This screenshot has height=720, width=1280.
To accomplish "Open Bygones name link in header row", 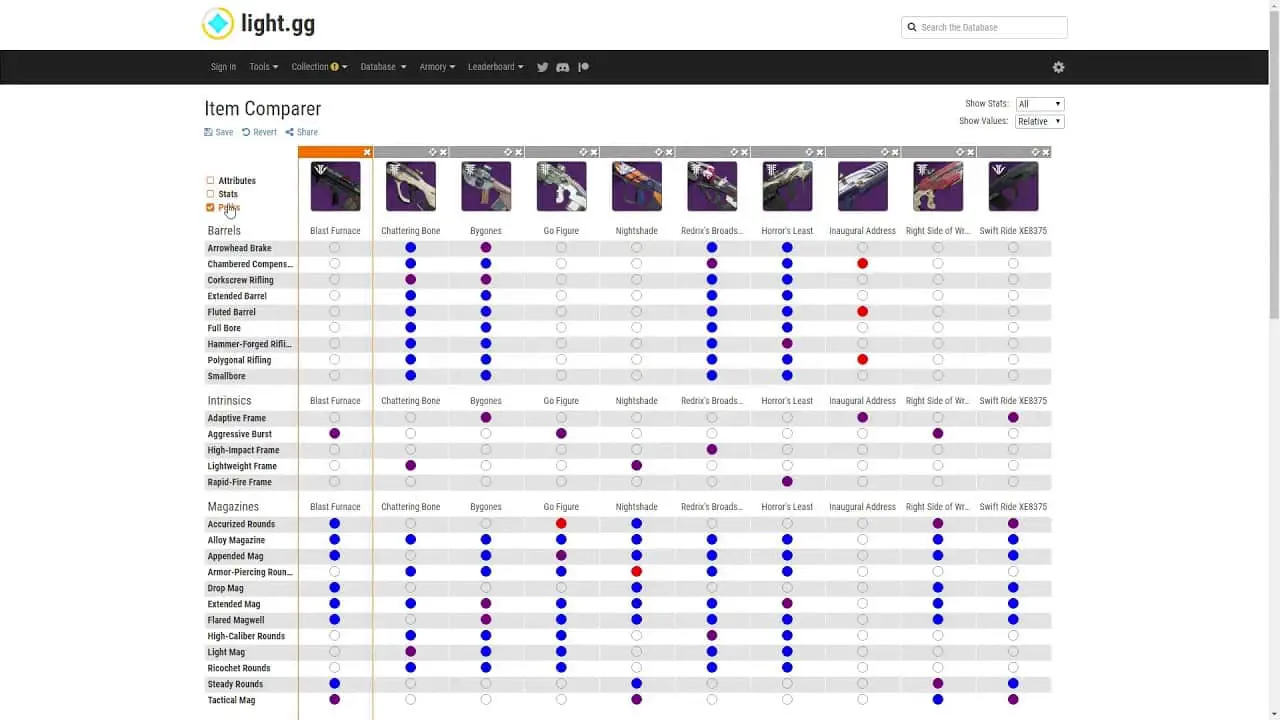I will tap(486, 231).
